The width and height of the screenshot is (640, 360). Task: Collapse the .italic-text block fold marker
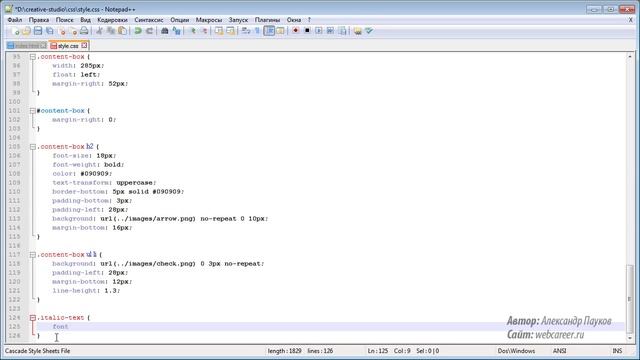(x=33, y=318)
